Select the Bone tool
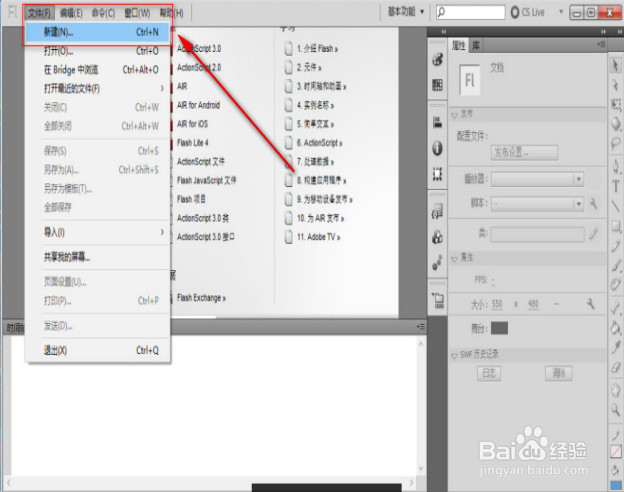Screen dimensions: 624x492 616,307
